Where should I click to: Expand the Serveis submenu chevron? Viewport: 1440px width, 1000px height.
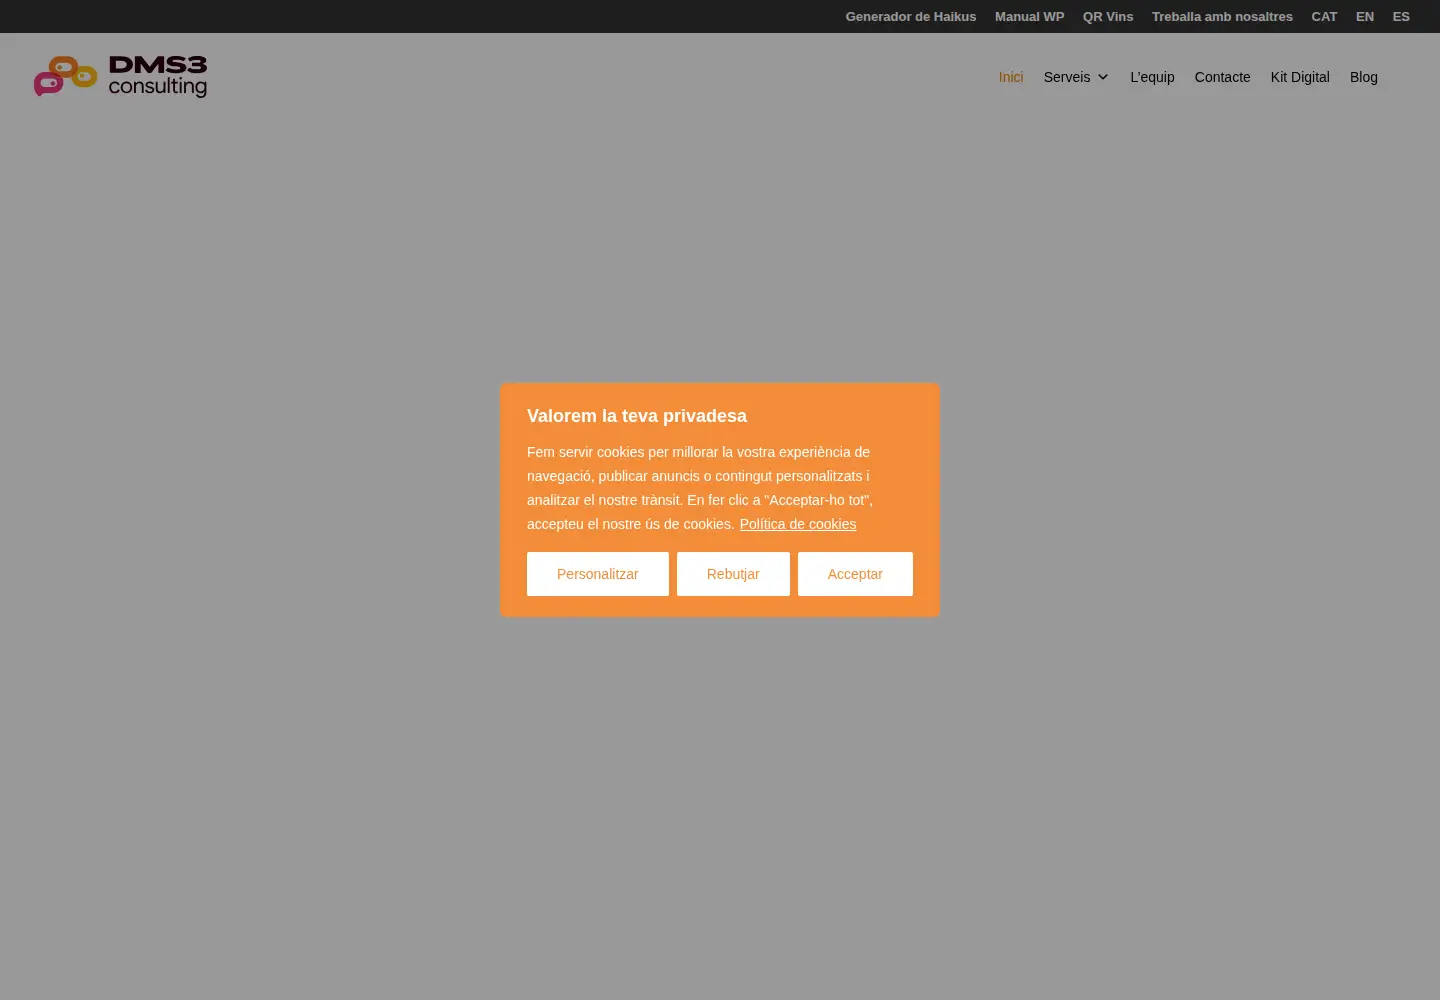(1103, 77)
